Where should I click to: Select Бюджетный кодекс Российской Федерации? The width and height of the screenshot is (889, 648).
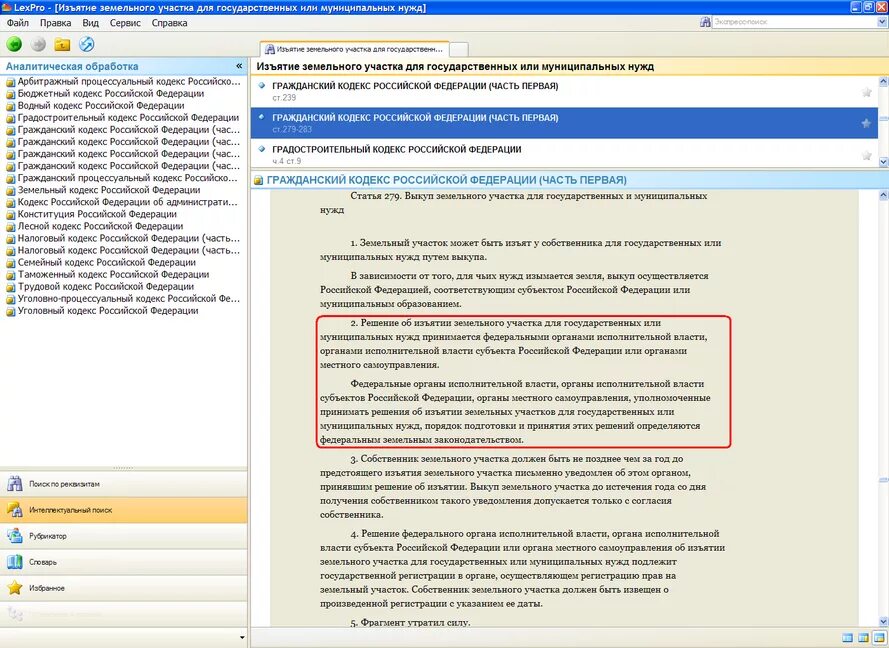coord(105,94)
